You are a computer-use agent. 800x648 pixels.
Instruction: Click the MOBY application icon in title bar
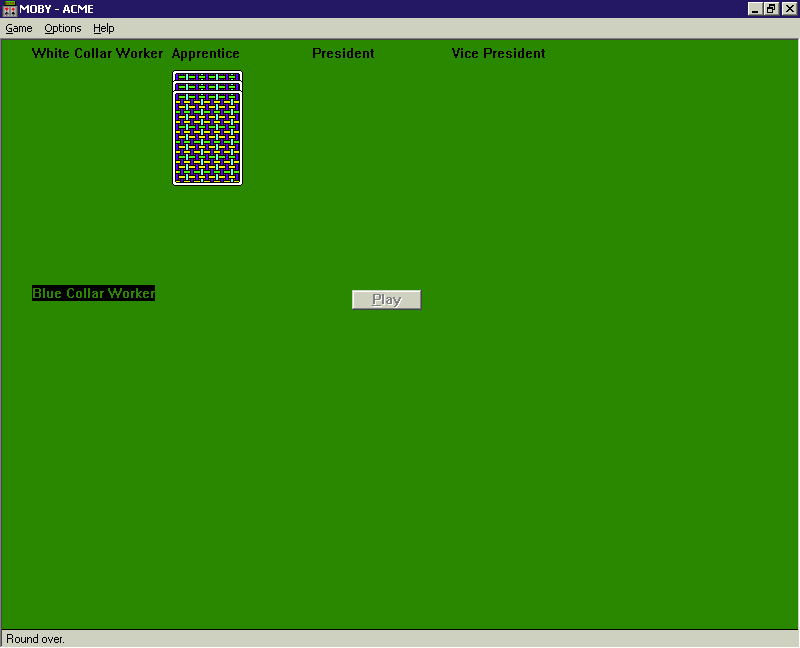point(9,9)
